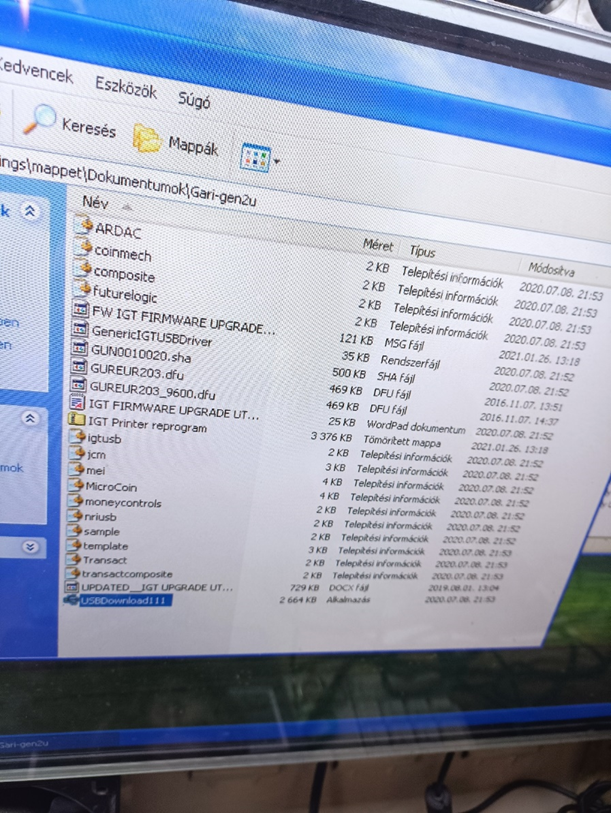This screenshot has height=813, width=611.
Task: Open the Eszközök menu
Action: (x=126, y=87)
